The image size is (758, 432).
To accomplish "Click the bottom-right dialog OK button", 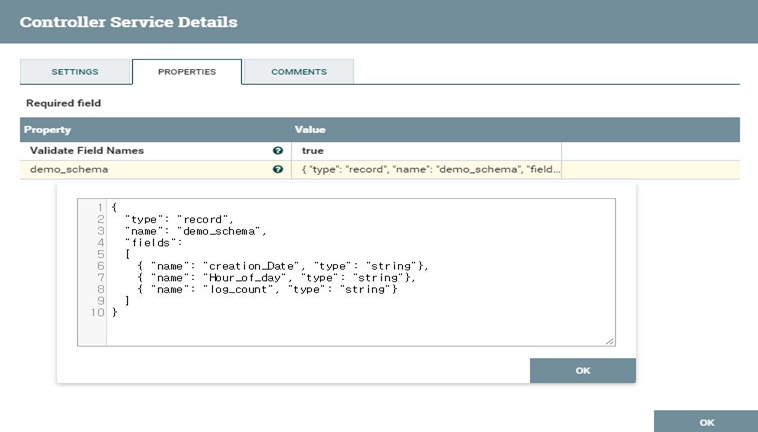I will (x=706, y=422).
